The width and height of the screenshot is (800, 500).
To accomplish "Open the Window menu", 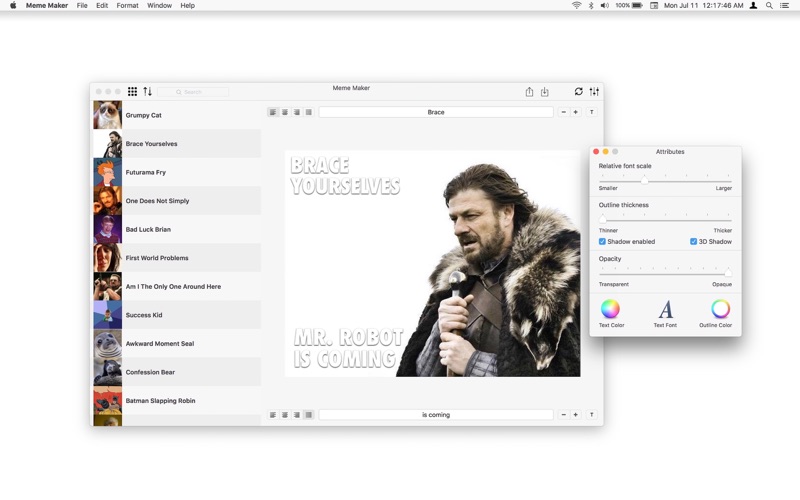I will point(159,6).
